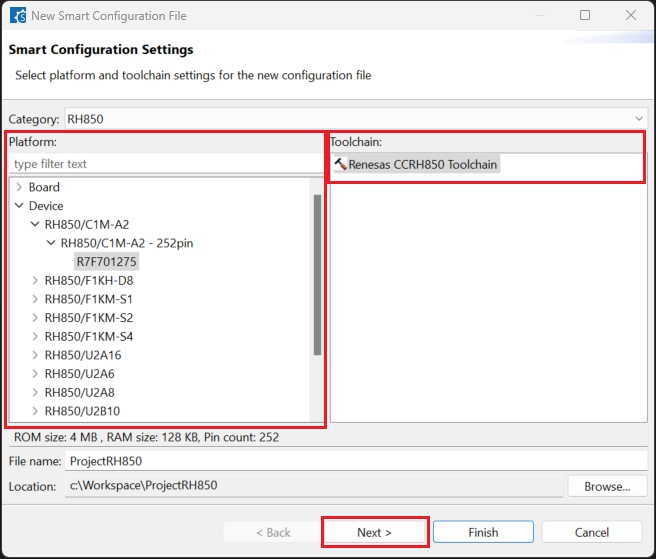Select RH850/U2A6 tree item
This screenshot has width=656, height=559.
point(79,374)
